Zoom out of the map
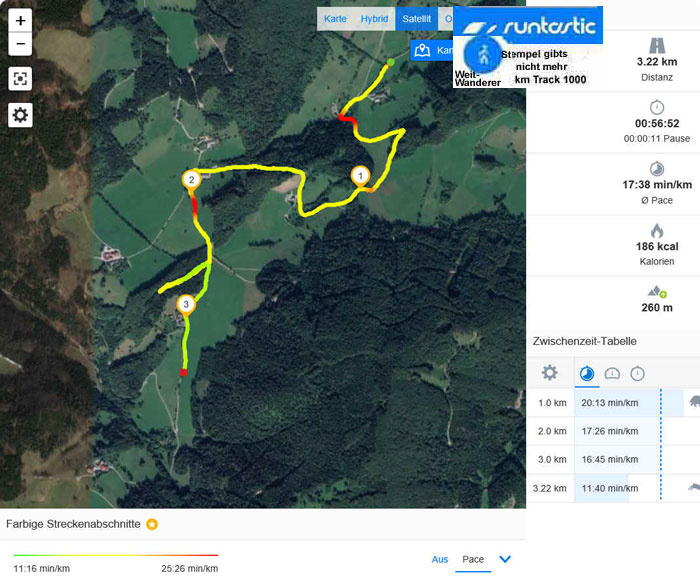The width and height of the screenshot is (700, 578). tap(20, 44)
